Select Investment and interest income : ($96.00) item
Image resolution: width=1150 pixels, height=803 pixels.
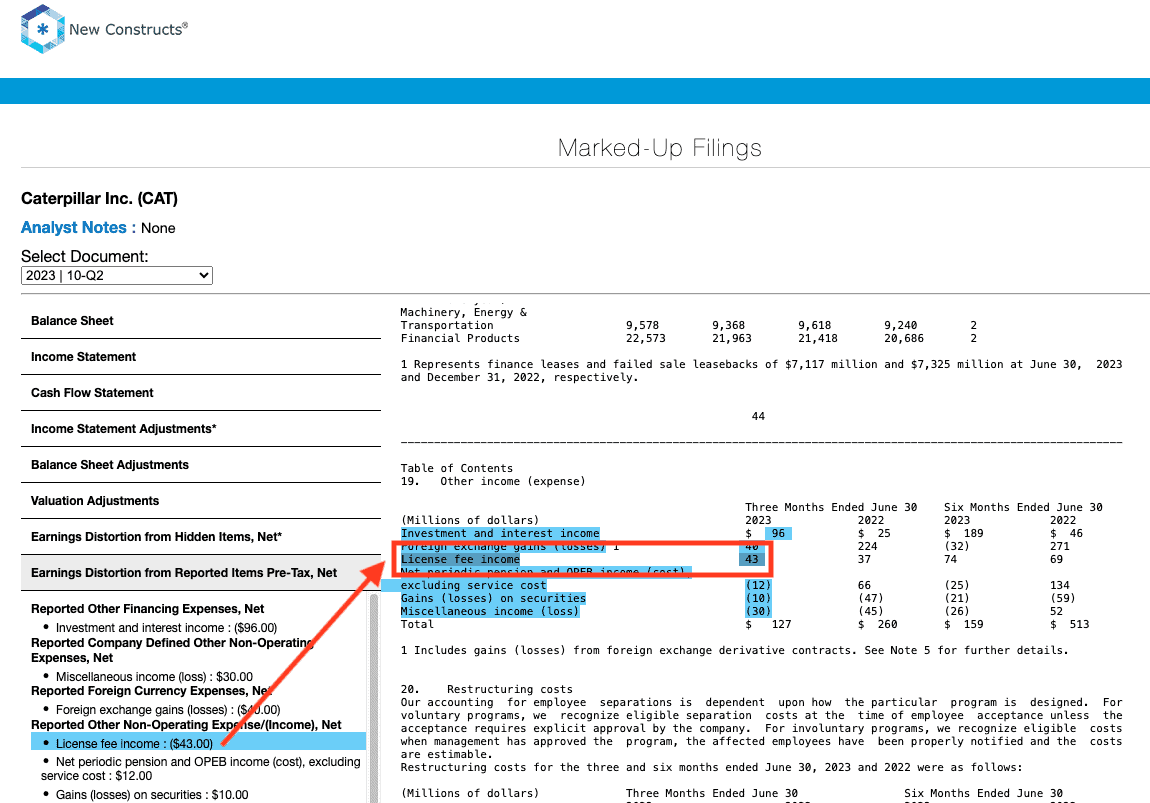tap(166, 628)
